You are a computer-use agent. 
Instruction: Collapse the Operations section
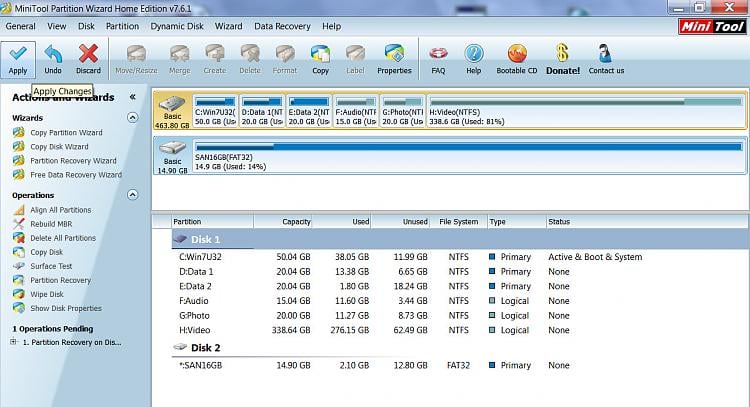[x=133, y=195]
